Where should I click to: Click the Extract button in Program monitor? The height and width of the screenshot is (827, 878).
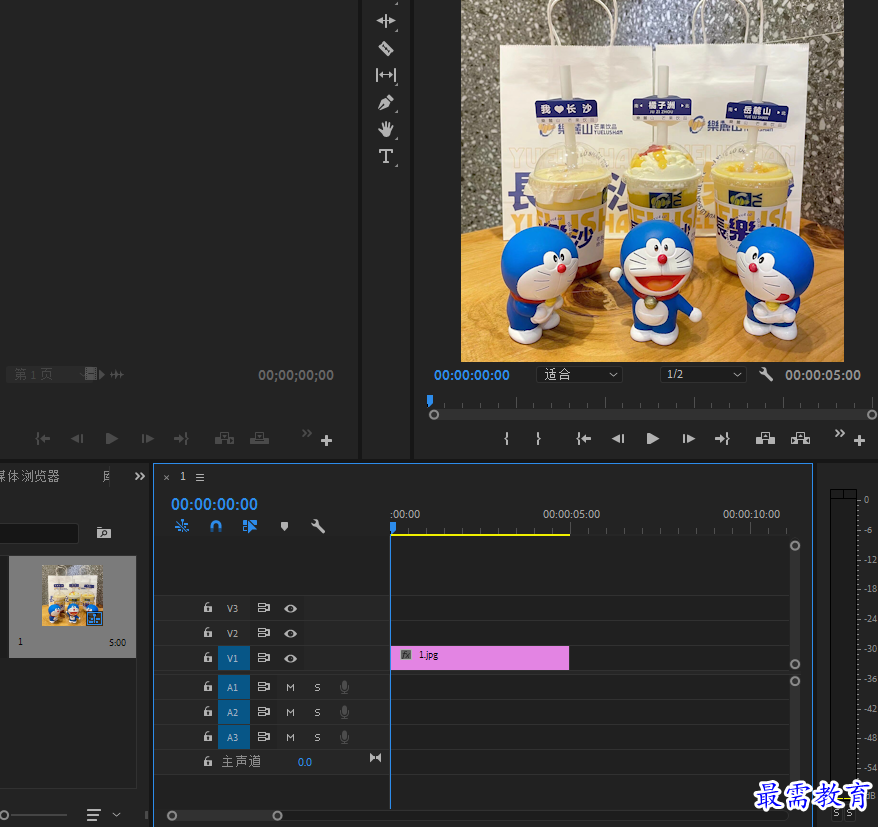[800, 438]
